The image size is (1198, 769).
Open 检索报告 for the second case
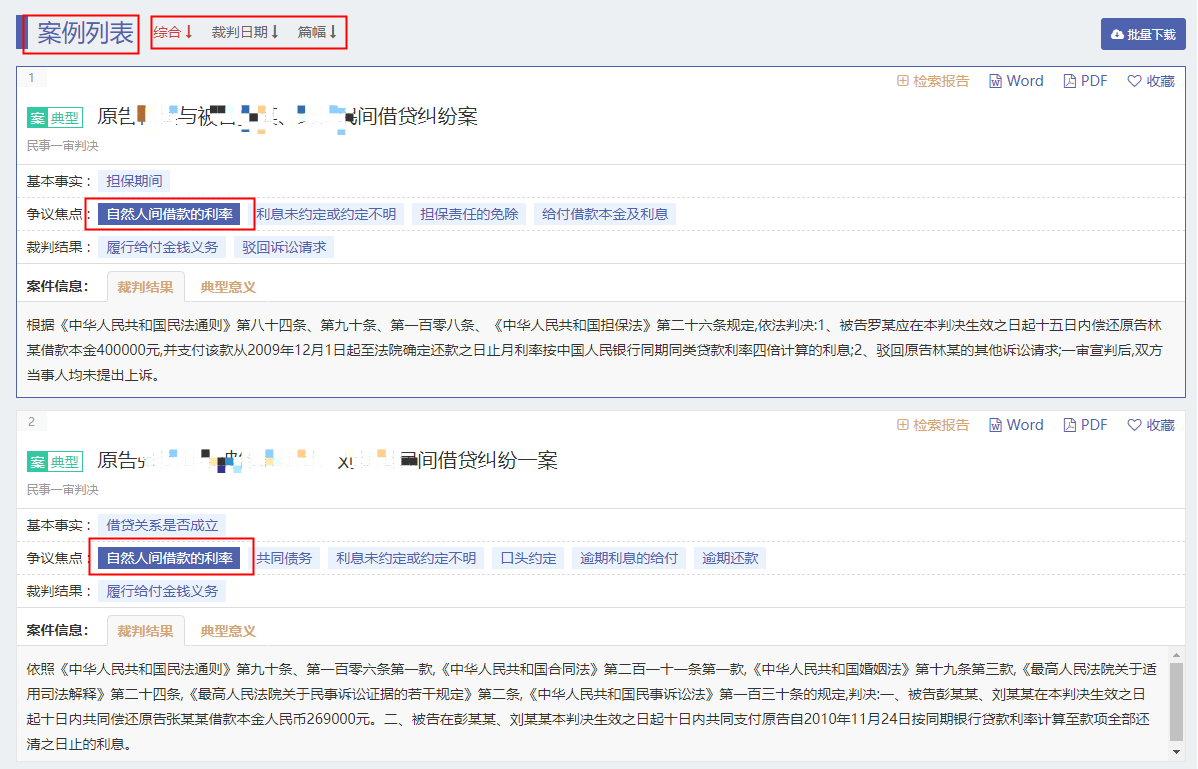click(x=933, y=425)
